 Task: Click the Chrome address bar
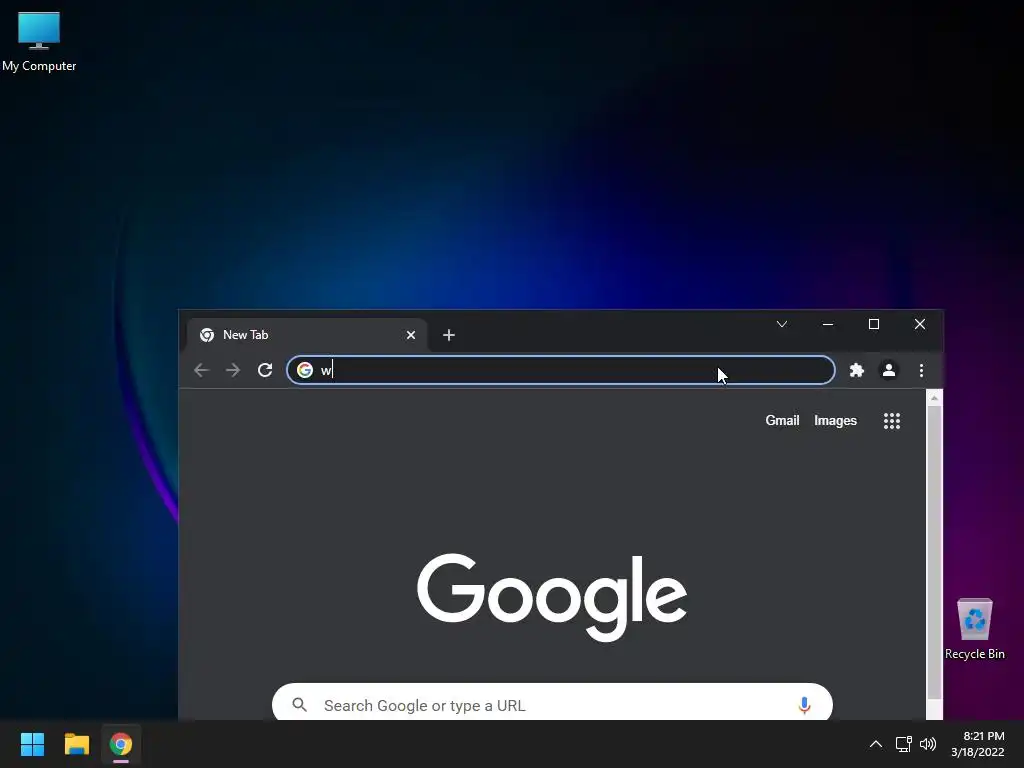click(x=560, y=370)
